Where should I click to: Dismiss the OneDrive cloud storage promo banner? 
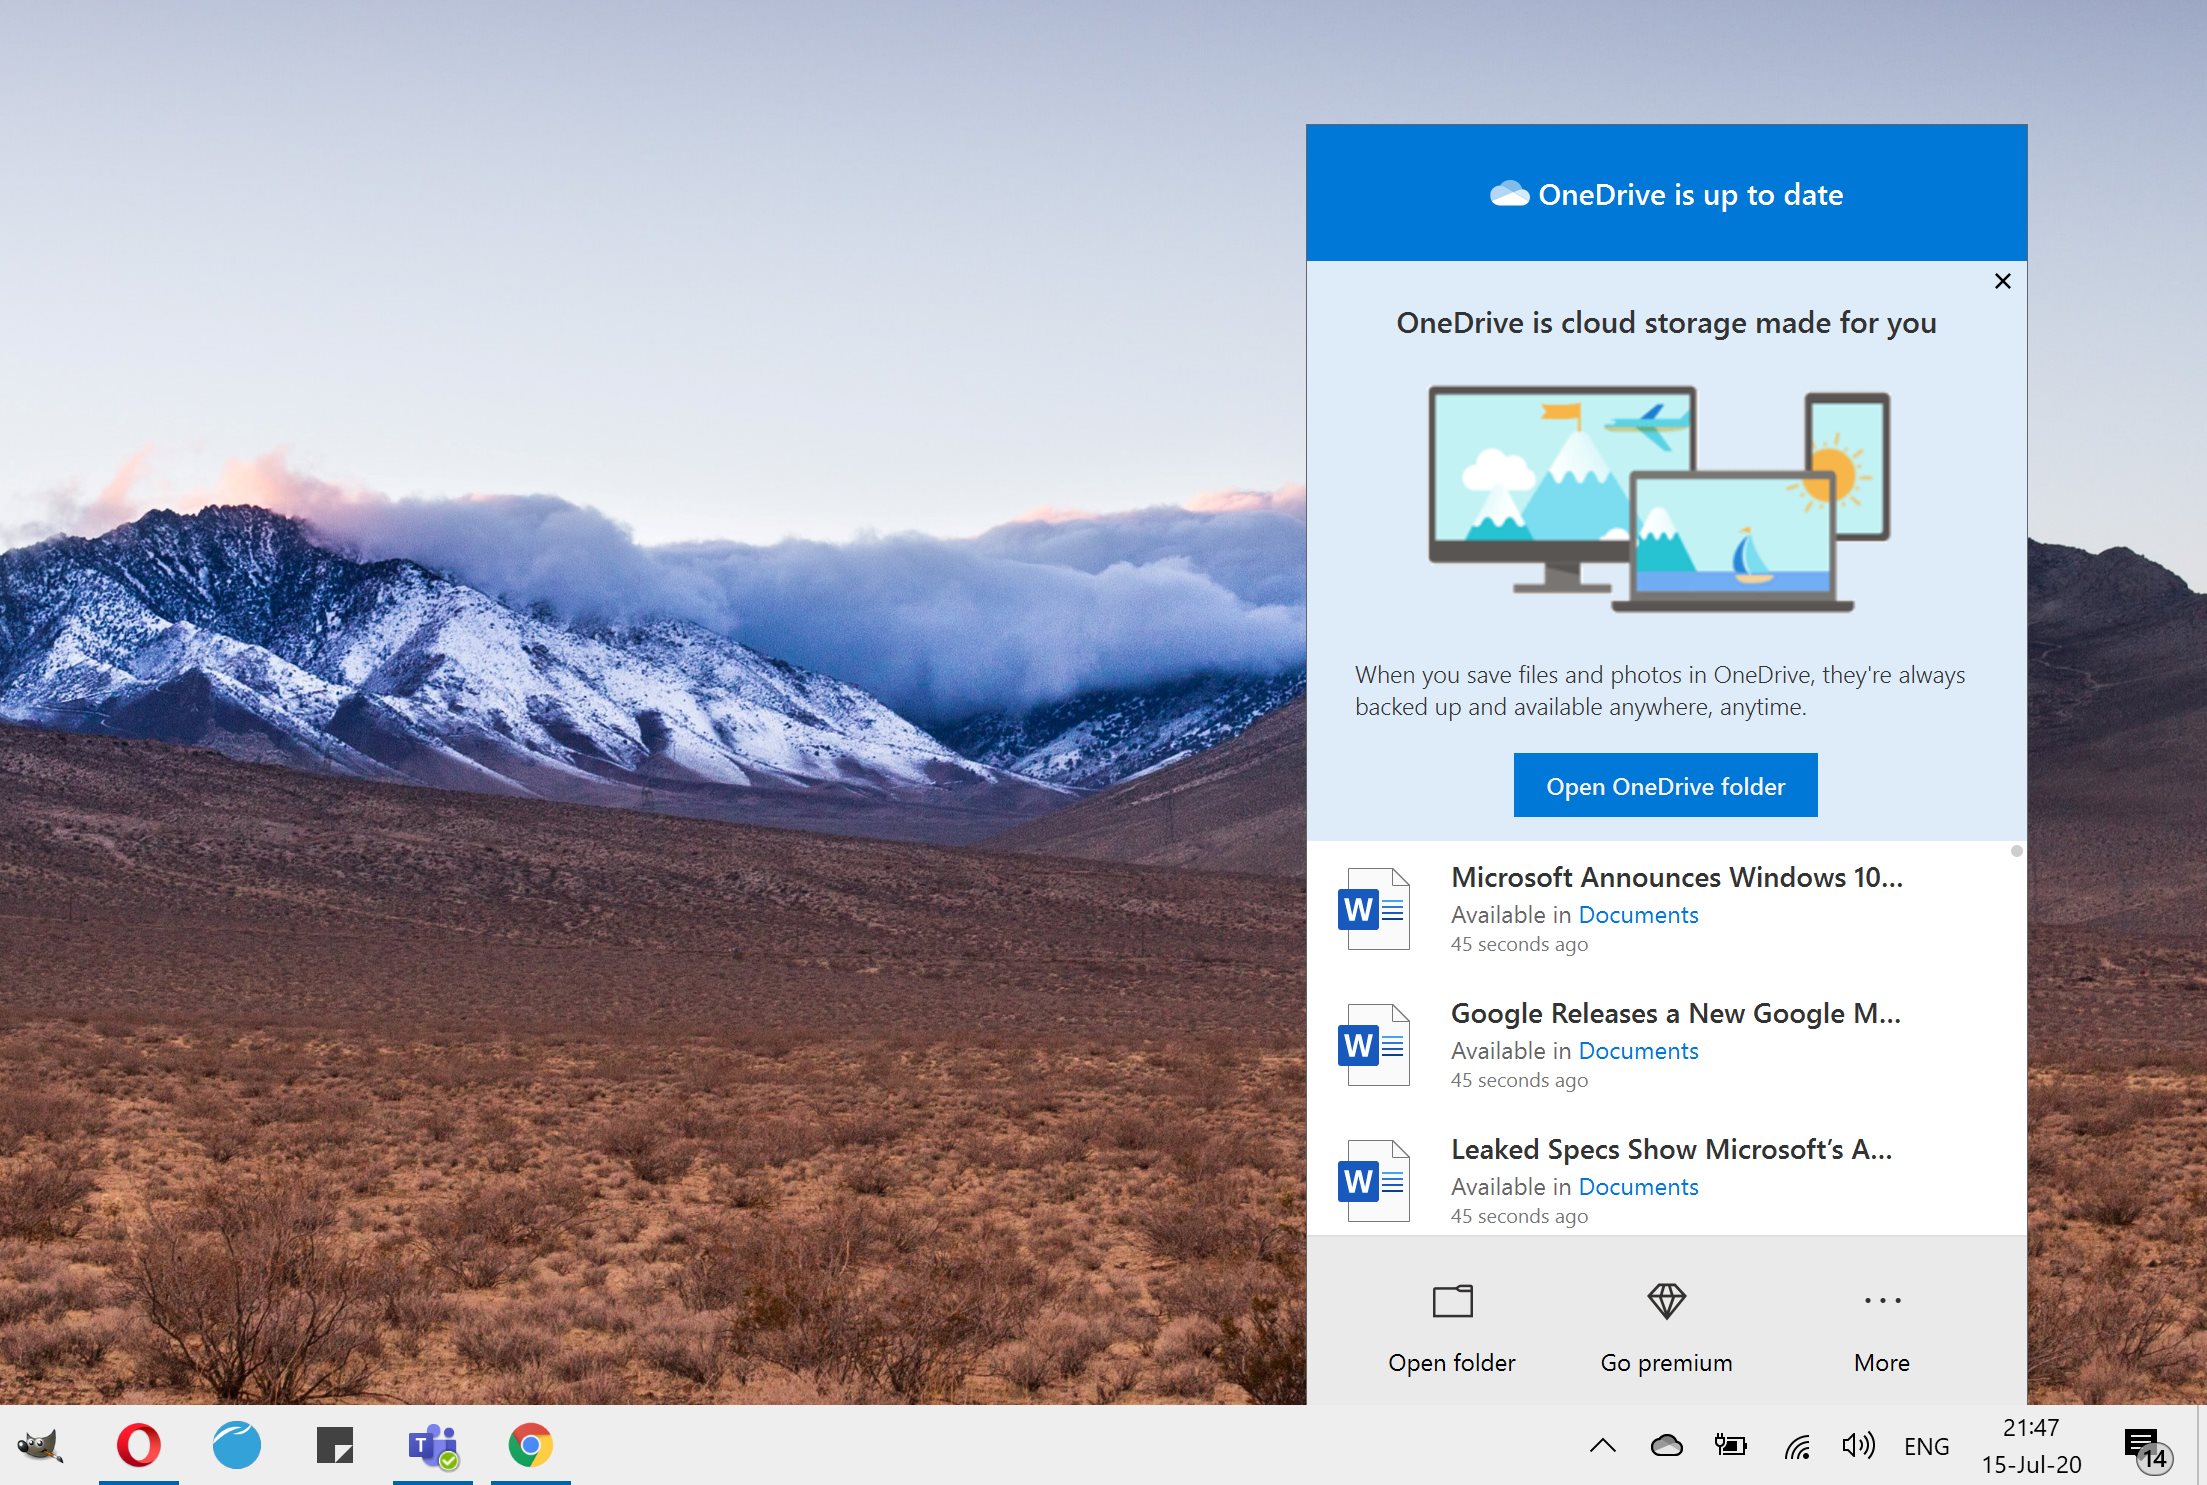pos(2002,281)
